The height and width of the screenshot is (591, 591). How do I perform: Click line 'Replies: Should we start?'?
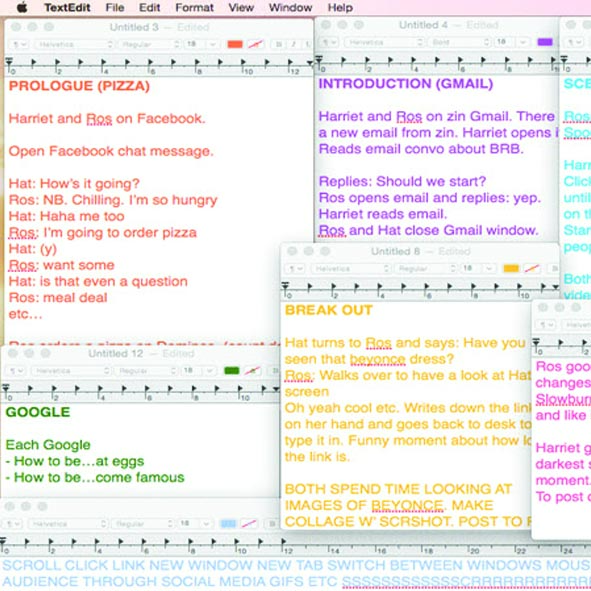[x=403, y=181]
